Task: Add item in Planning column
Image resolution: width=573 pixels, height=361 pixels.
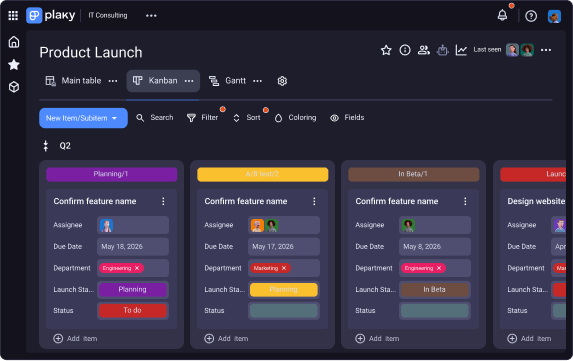Action: pos(75,339)
